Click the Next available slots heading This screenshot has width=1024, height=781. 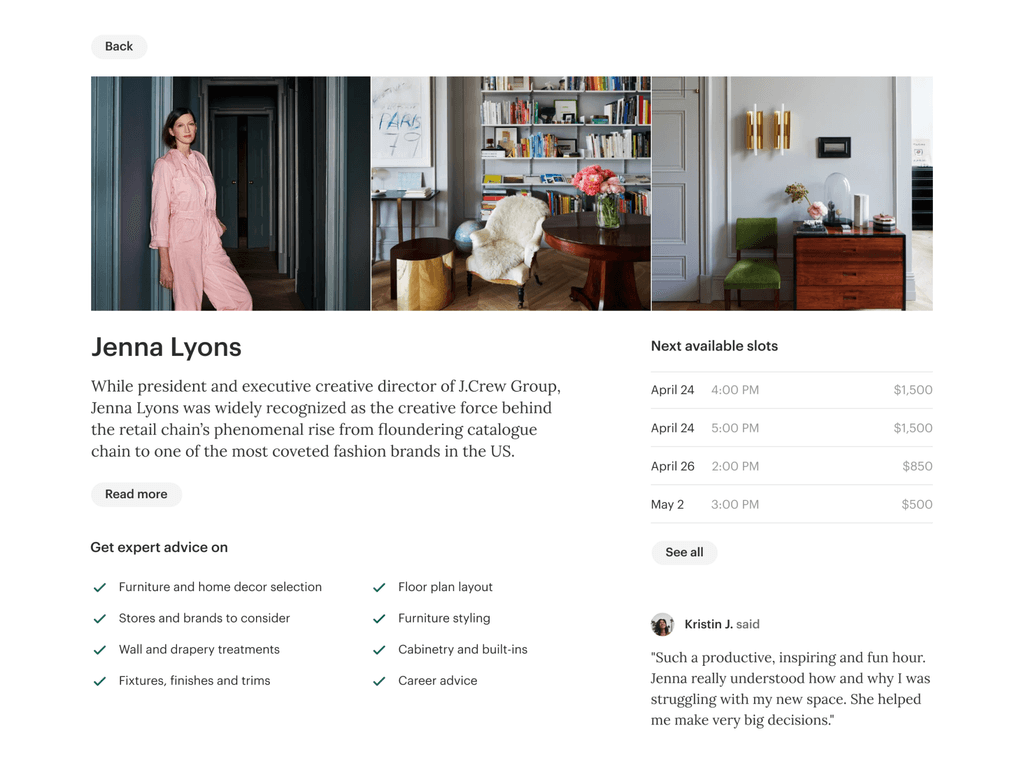click(714, 346)
